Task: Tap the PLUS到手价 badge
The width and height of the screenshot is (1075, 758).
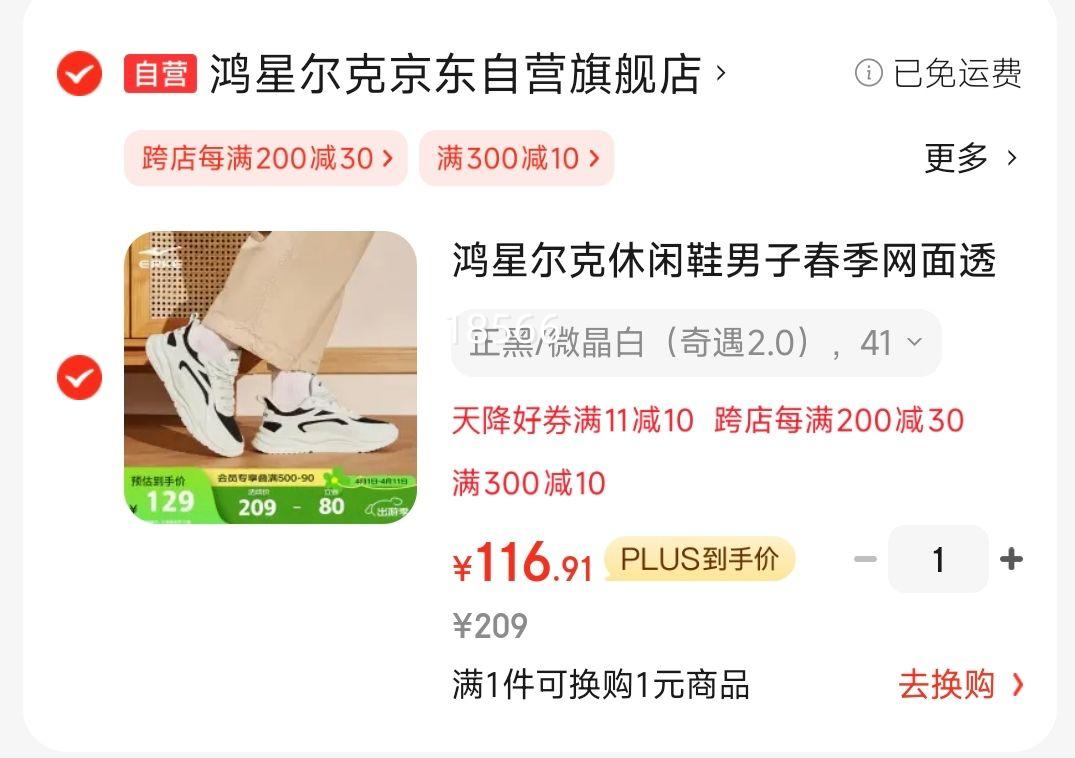Action: (699, 559)
